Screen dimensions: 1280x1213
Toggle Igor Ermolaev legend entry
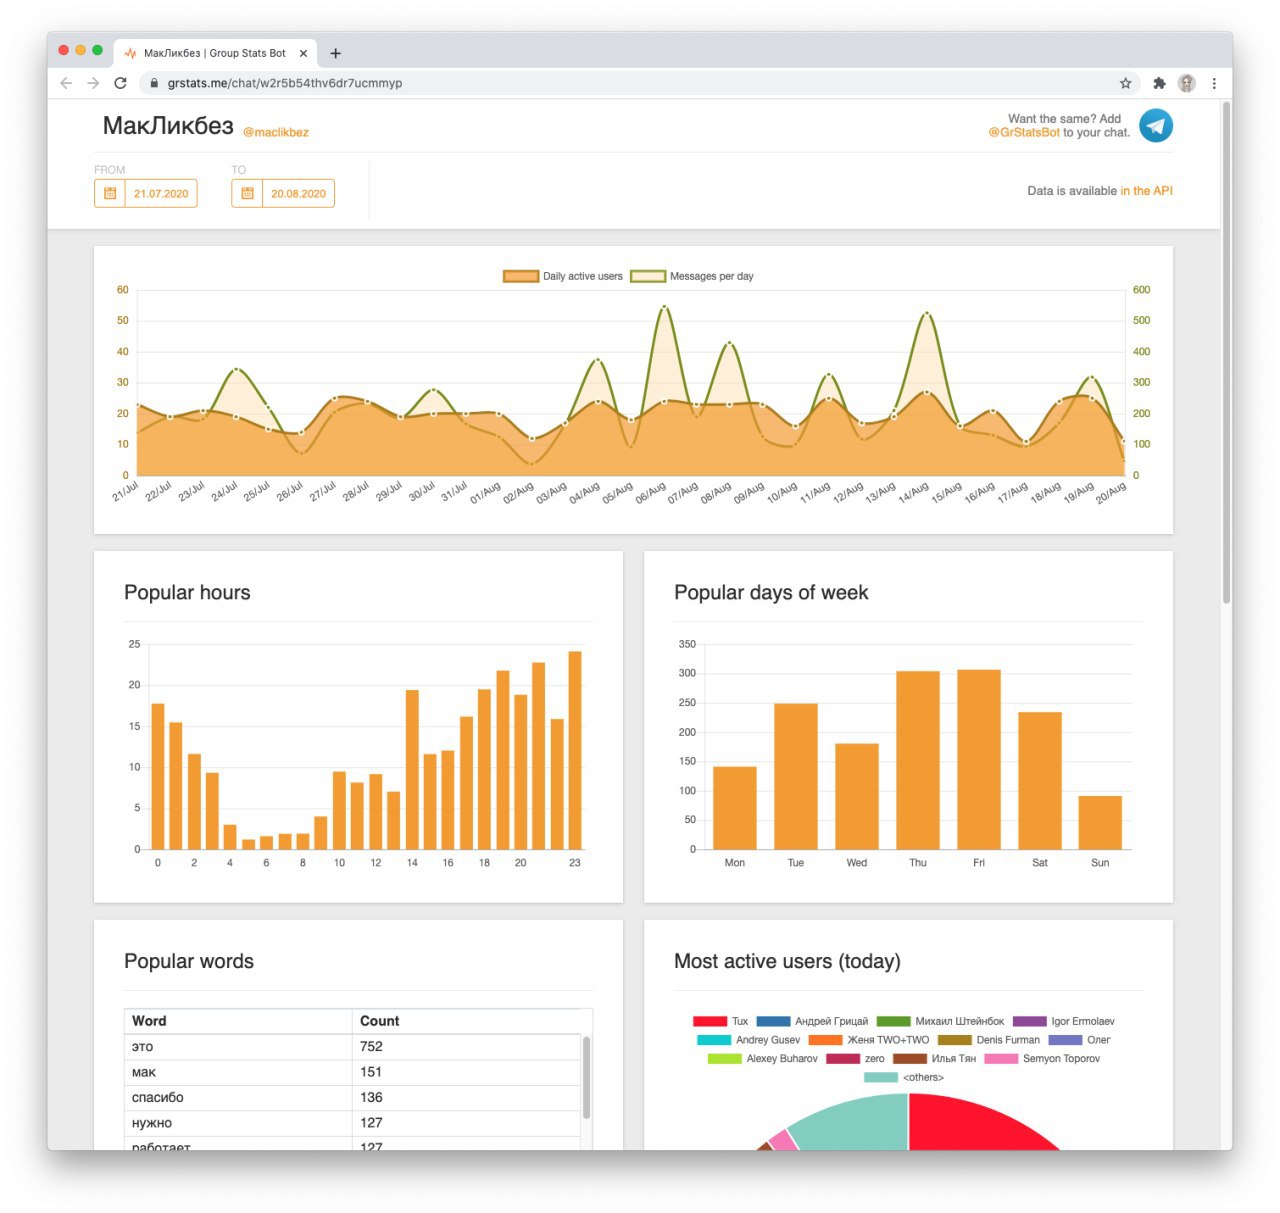click(x=1064, y=1021)
